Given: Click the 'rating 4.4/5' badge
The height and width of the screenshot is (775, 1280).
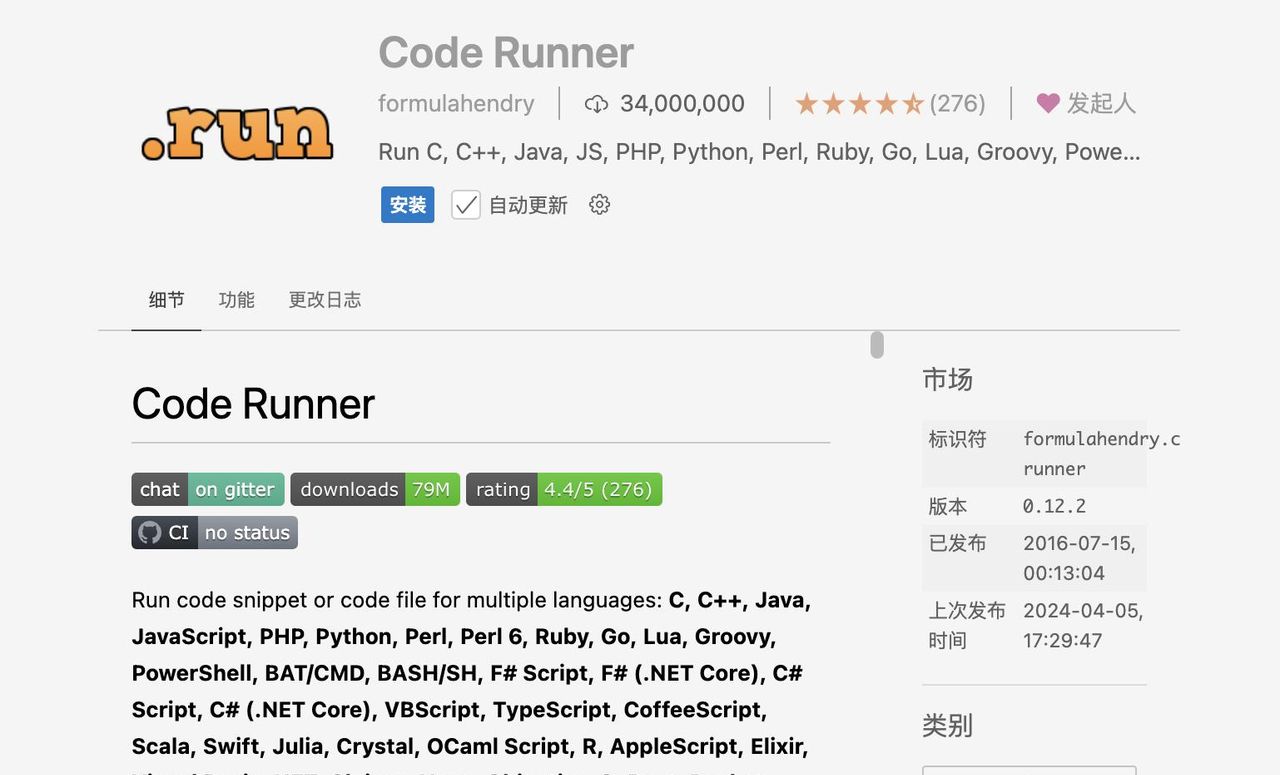Looking at the screenshot, I should pos(563,489).
